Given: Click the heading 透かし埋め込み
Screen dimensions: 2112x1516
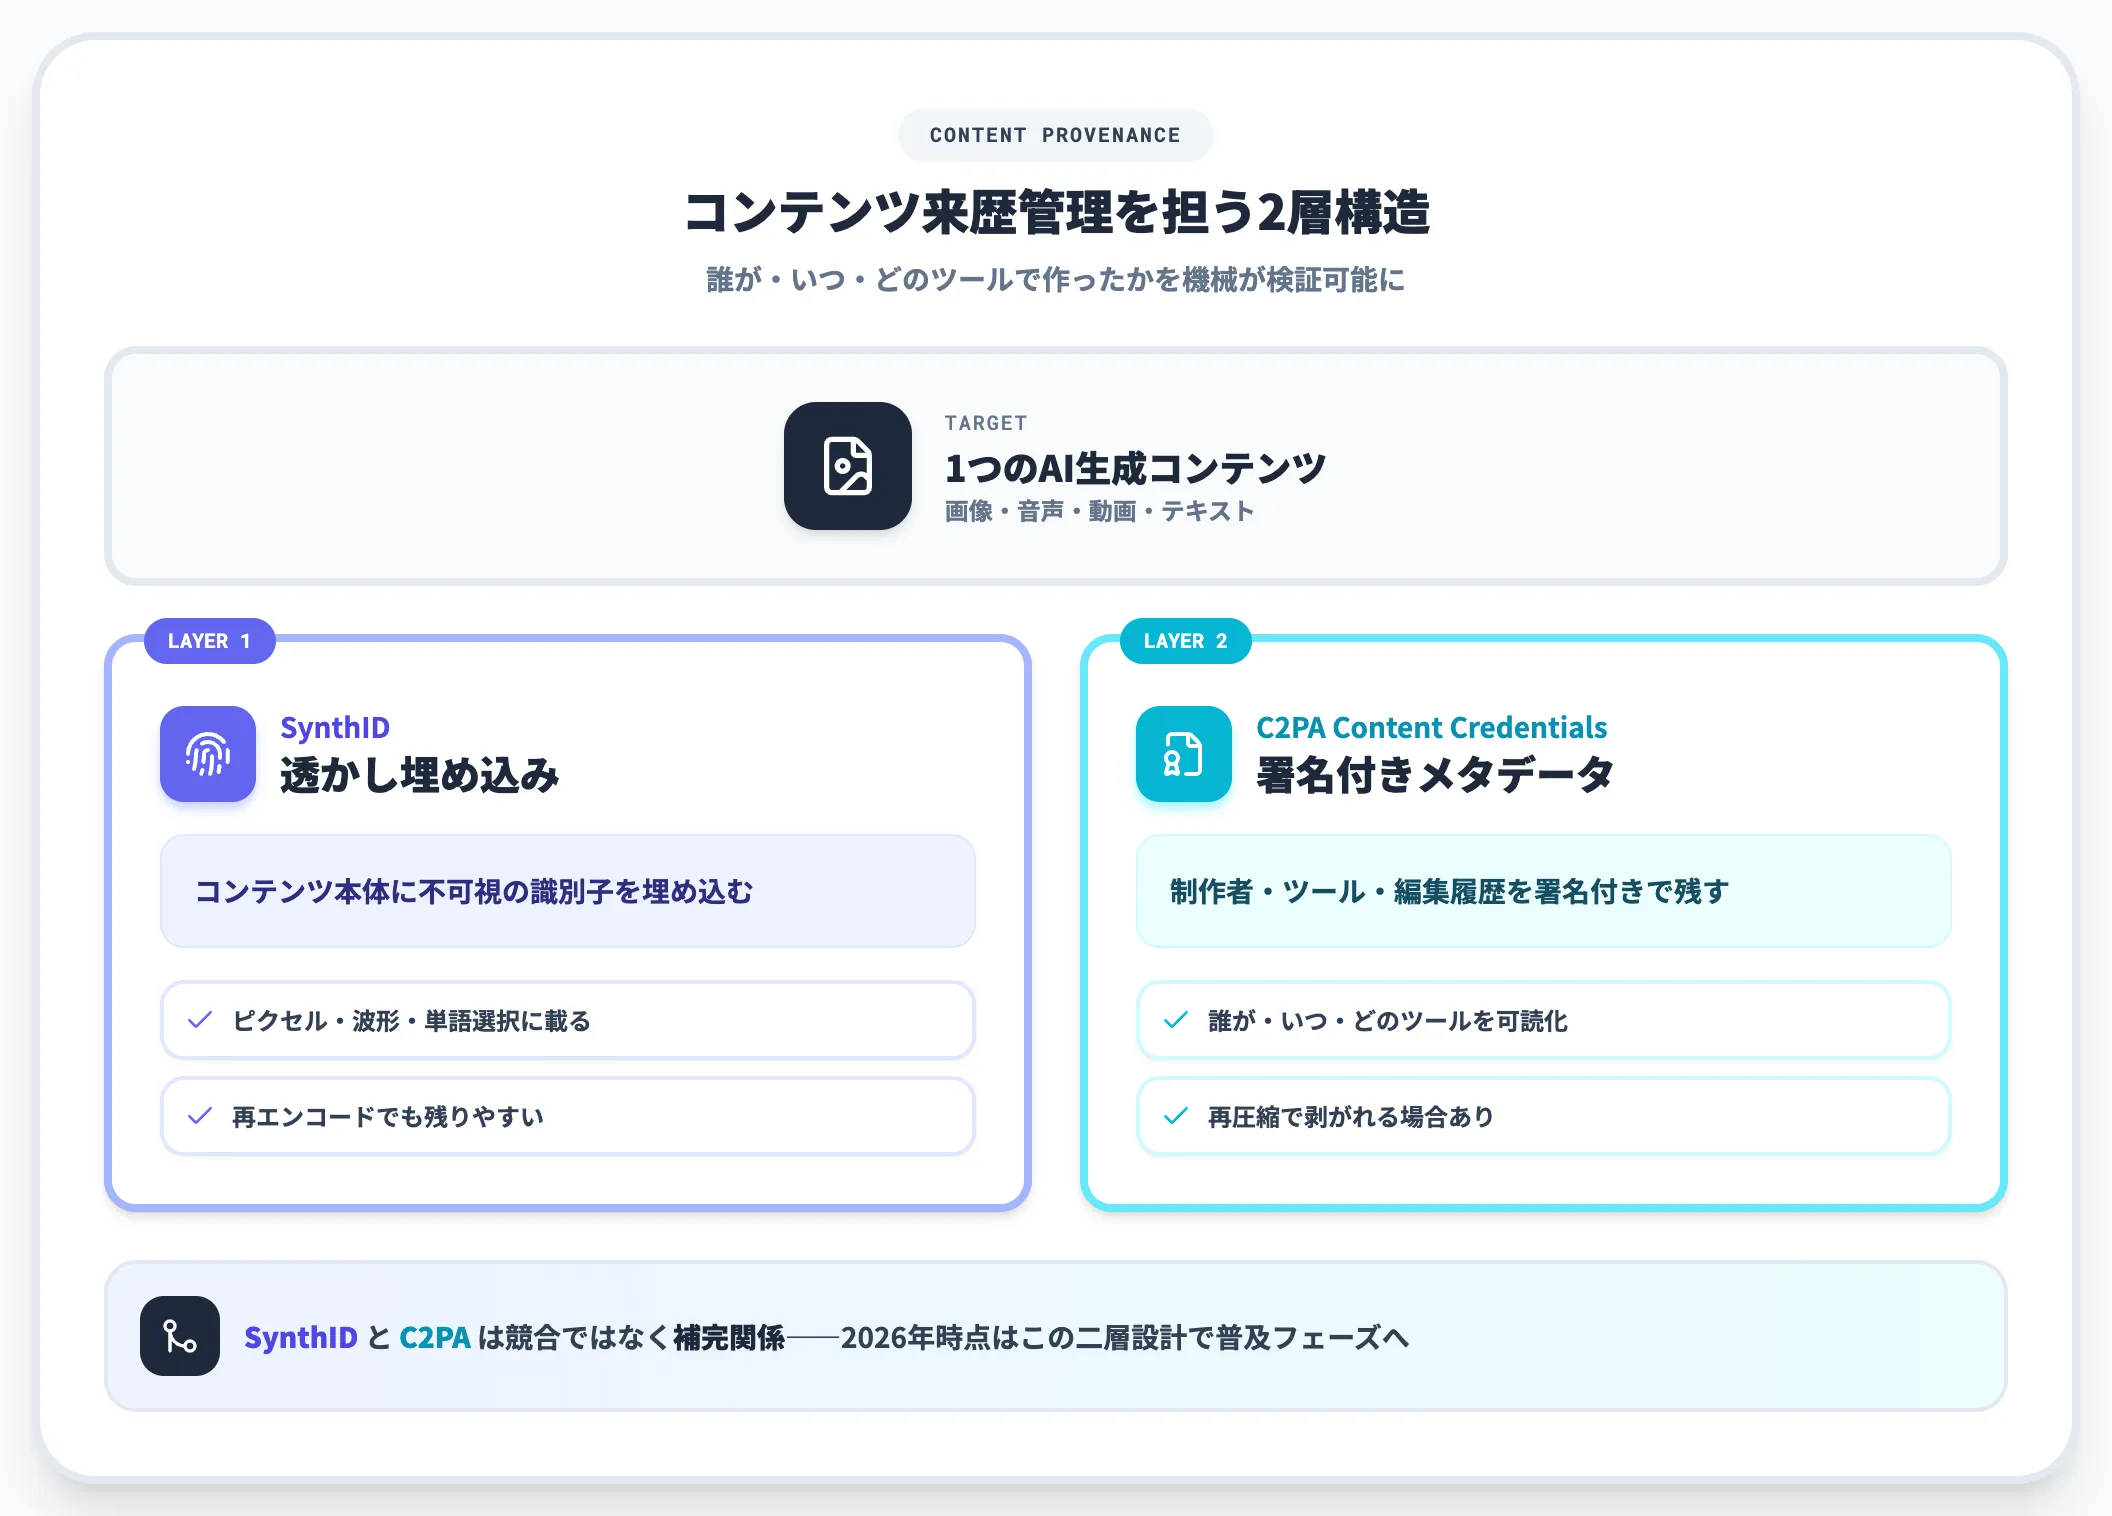Looking at the screenshot, I should click(419, 775).
